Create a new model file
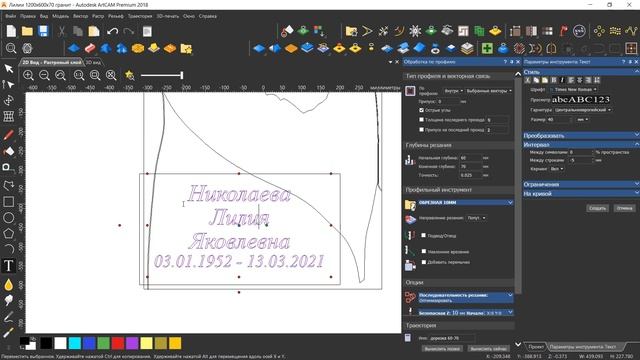The image size is (640, 360). coord(11,31)
